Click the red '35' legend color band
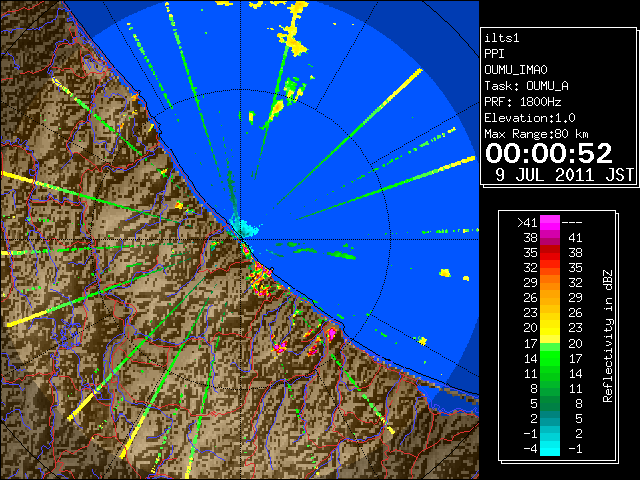Screen dimensions: 640x480 (550, 253)
